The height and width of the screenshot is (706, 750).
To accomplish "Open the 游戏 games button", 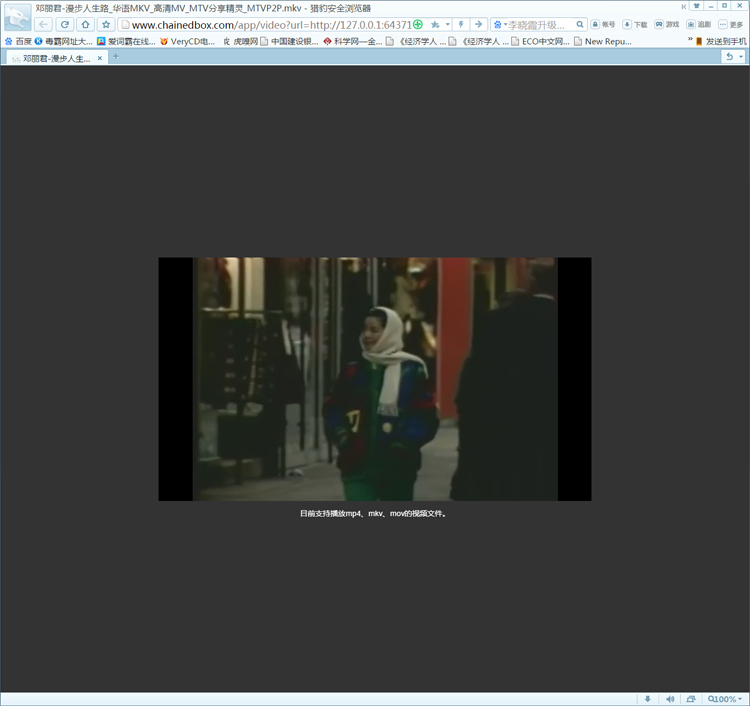I will pos(667,24).
